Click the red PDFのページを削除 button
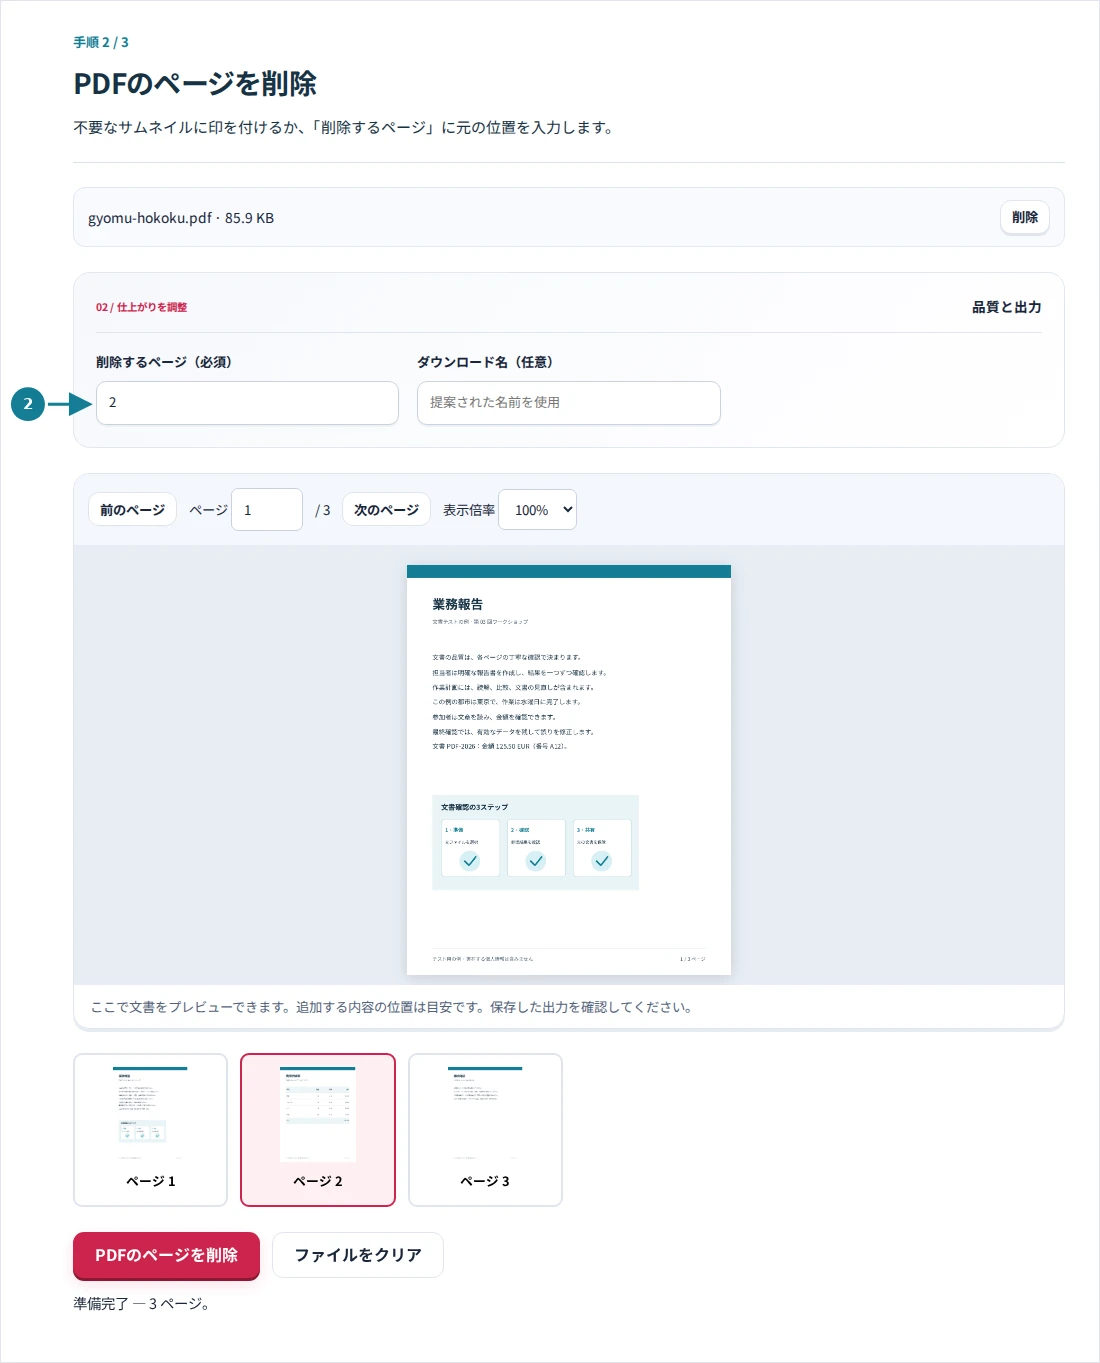Screen dimensions: 1100x1363 pyautogui.click(x=166, y=1255)
